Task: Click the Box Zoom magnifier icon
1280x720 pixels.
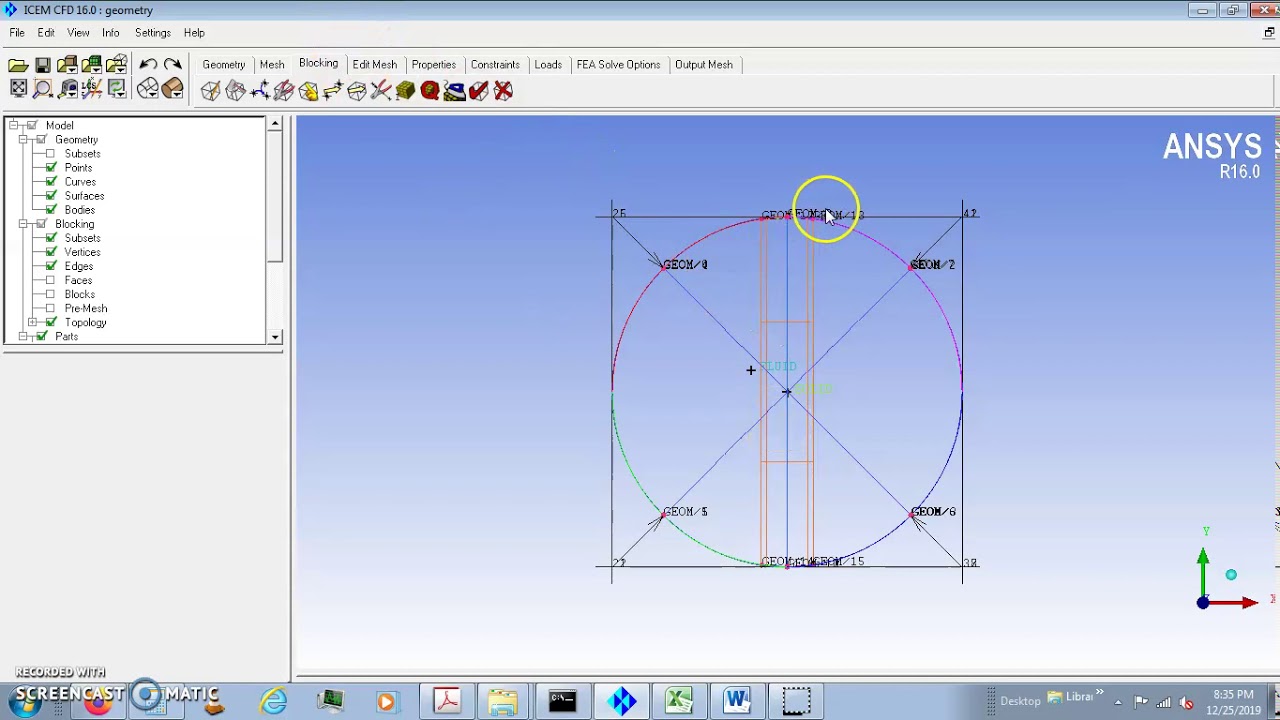Action: point(43,89)
